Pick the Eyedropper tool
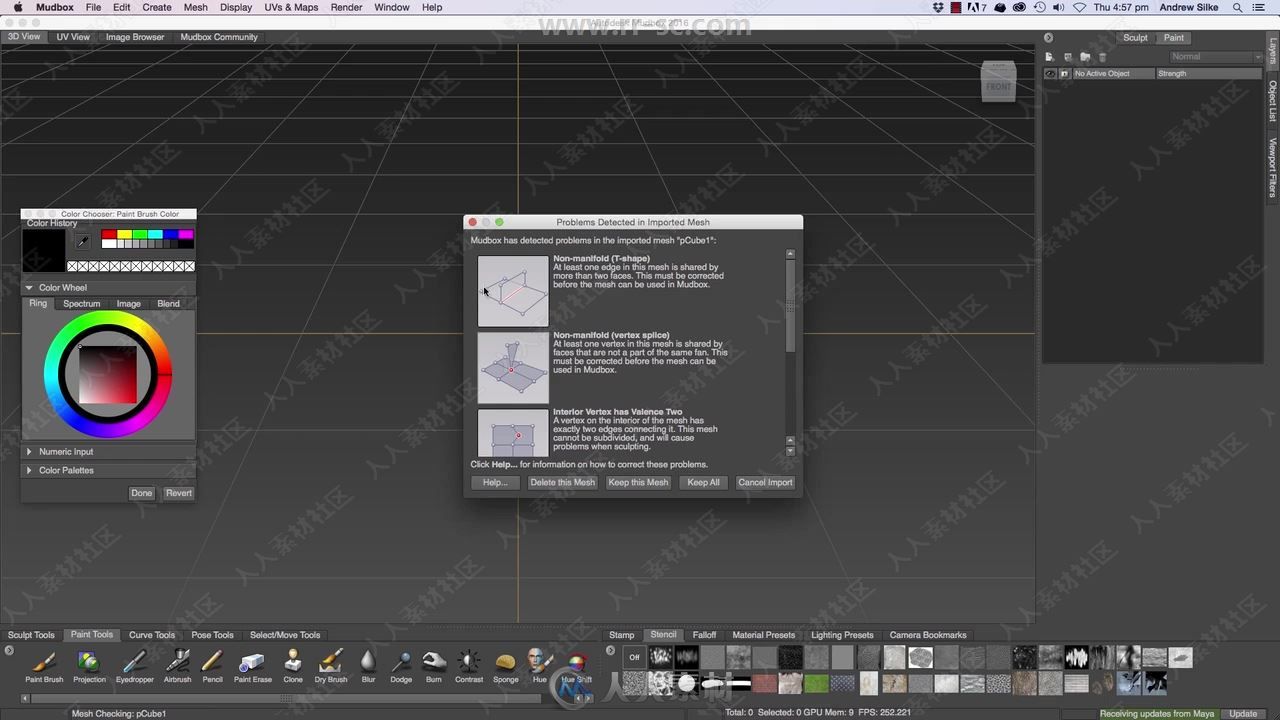 pos(134,666)
